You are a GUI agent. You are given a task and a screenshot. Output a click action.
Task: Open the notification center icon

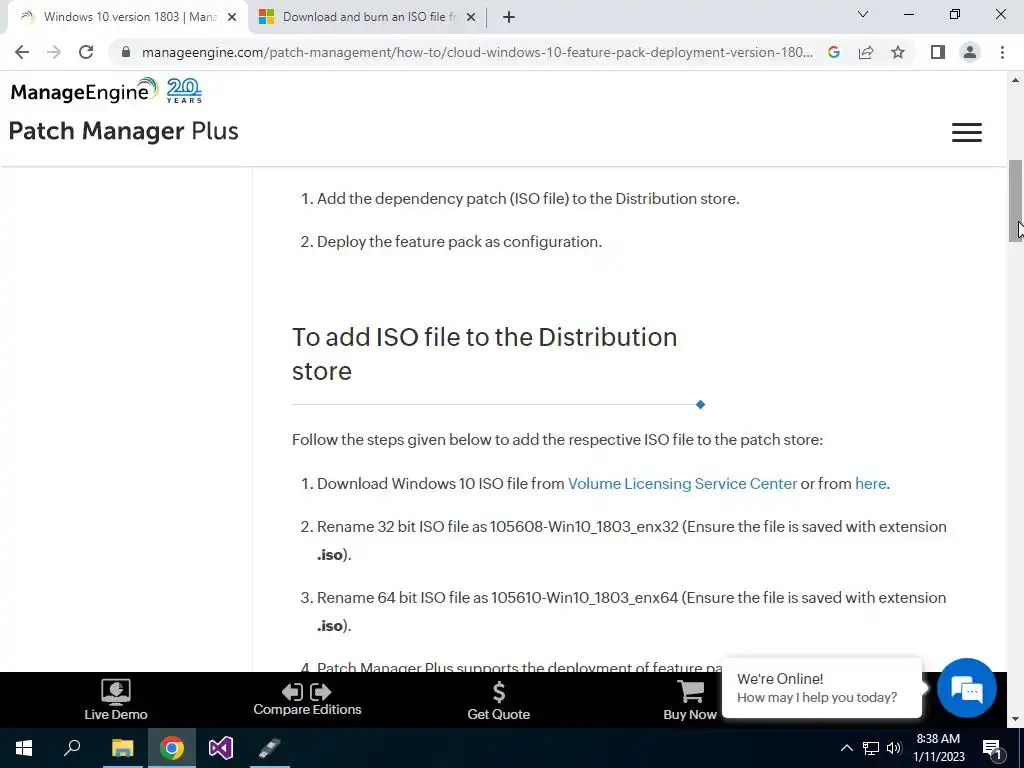[993, 748]
